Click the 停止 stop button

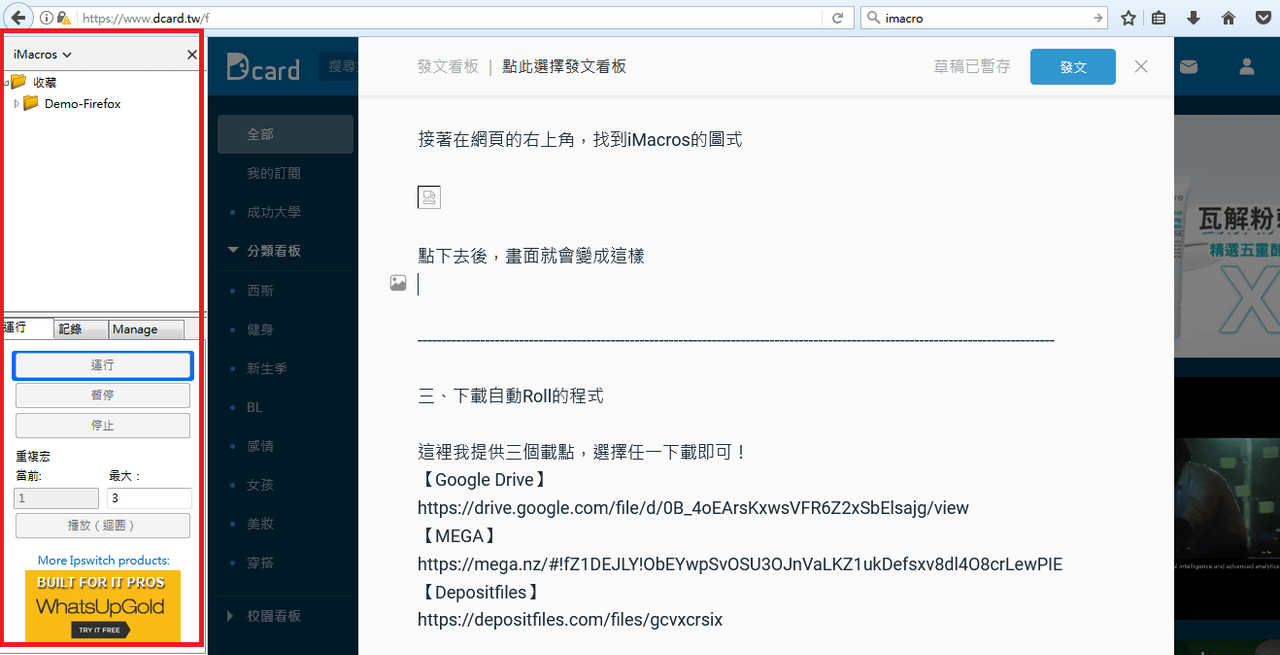point(103,425)
